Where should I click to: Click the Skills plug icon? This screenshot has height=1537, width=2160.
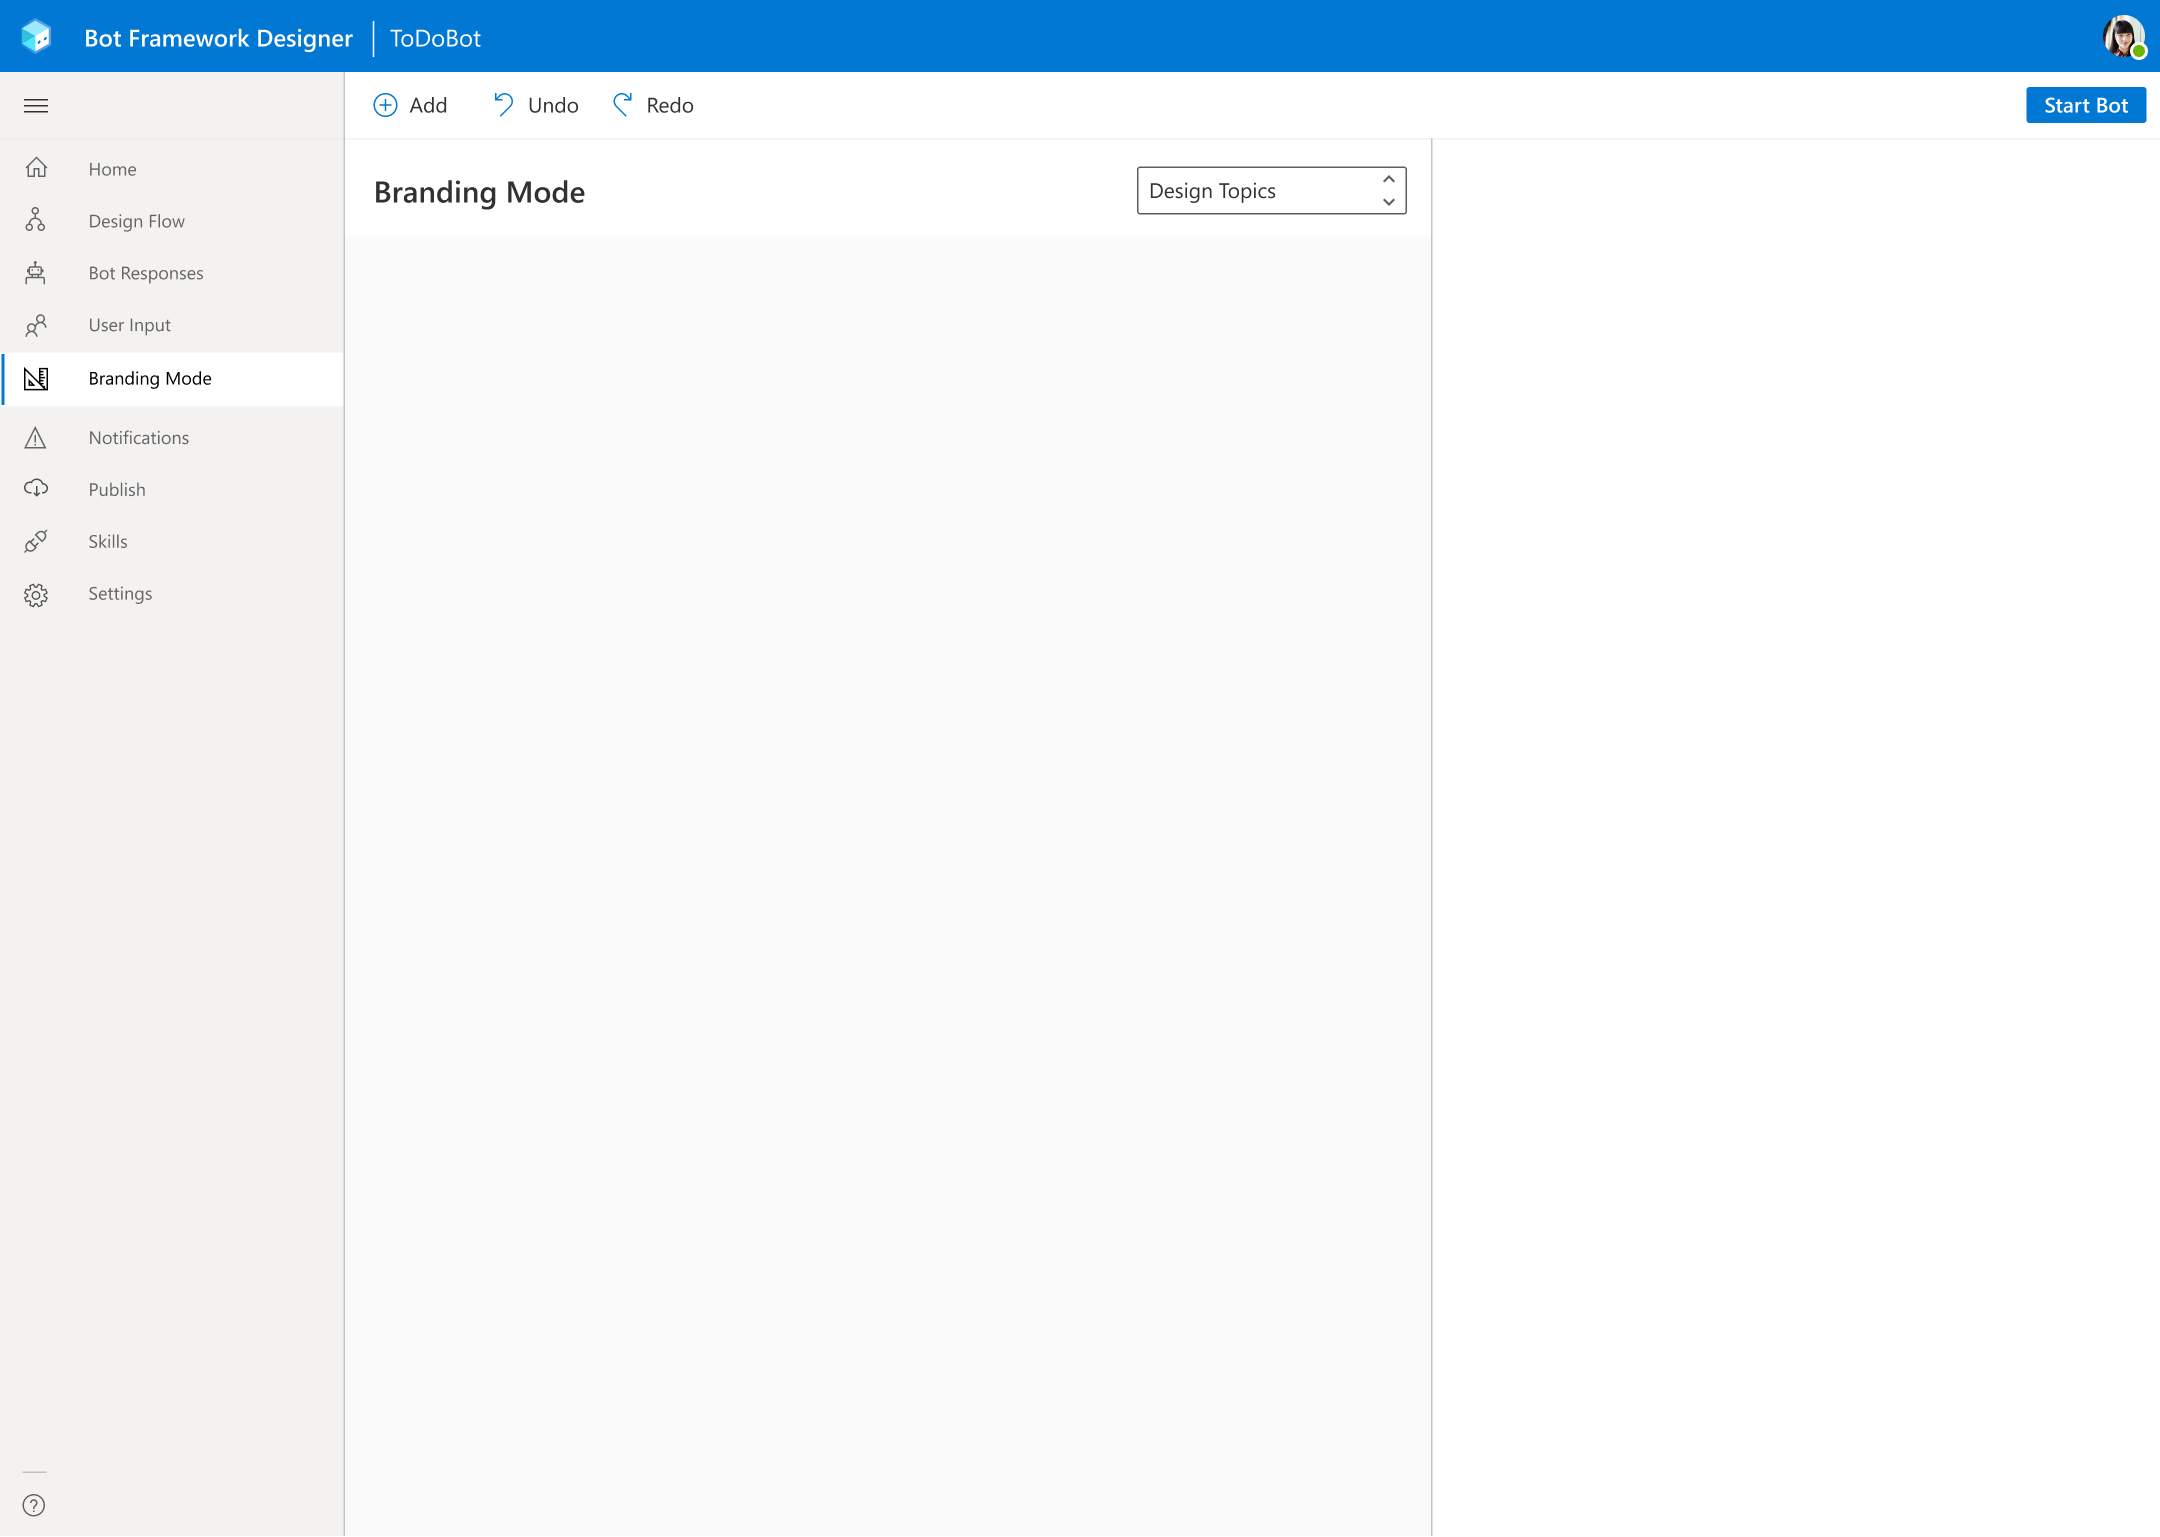[36, 541]
